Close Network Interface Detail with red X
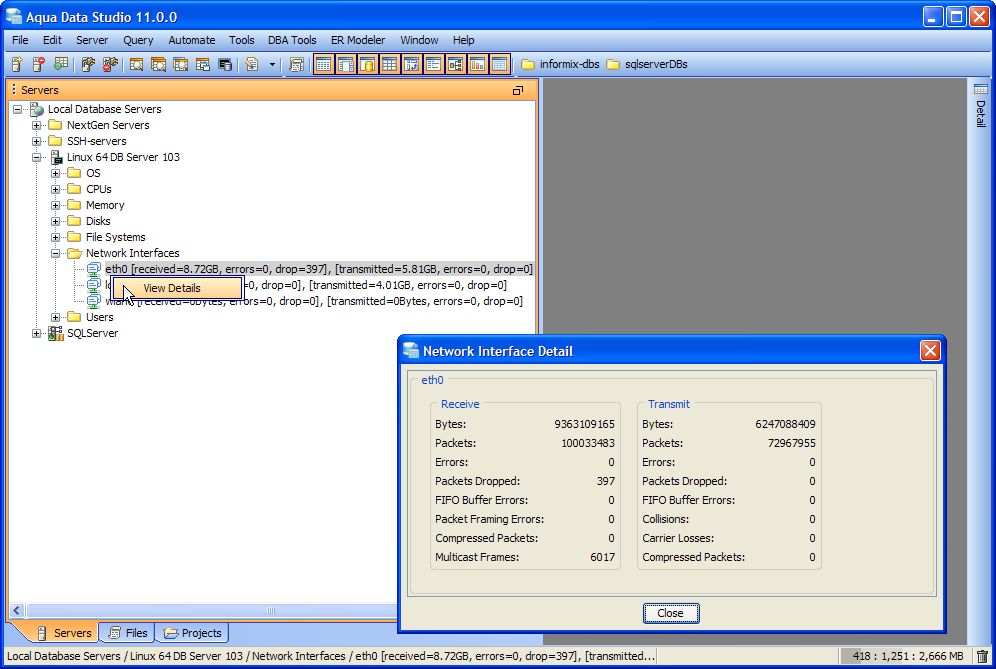 click(x=930, y=351)
